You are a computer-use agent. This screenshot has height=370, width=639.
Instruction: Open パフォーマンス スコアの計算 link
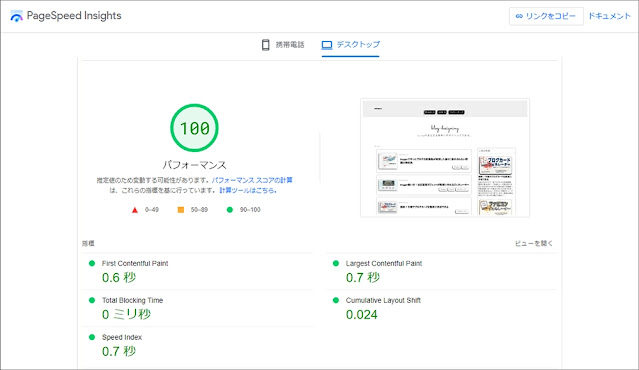pyautogui.click(x=252, y=180)
